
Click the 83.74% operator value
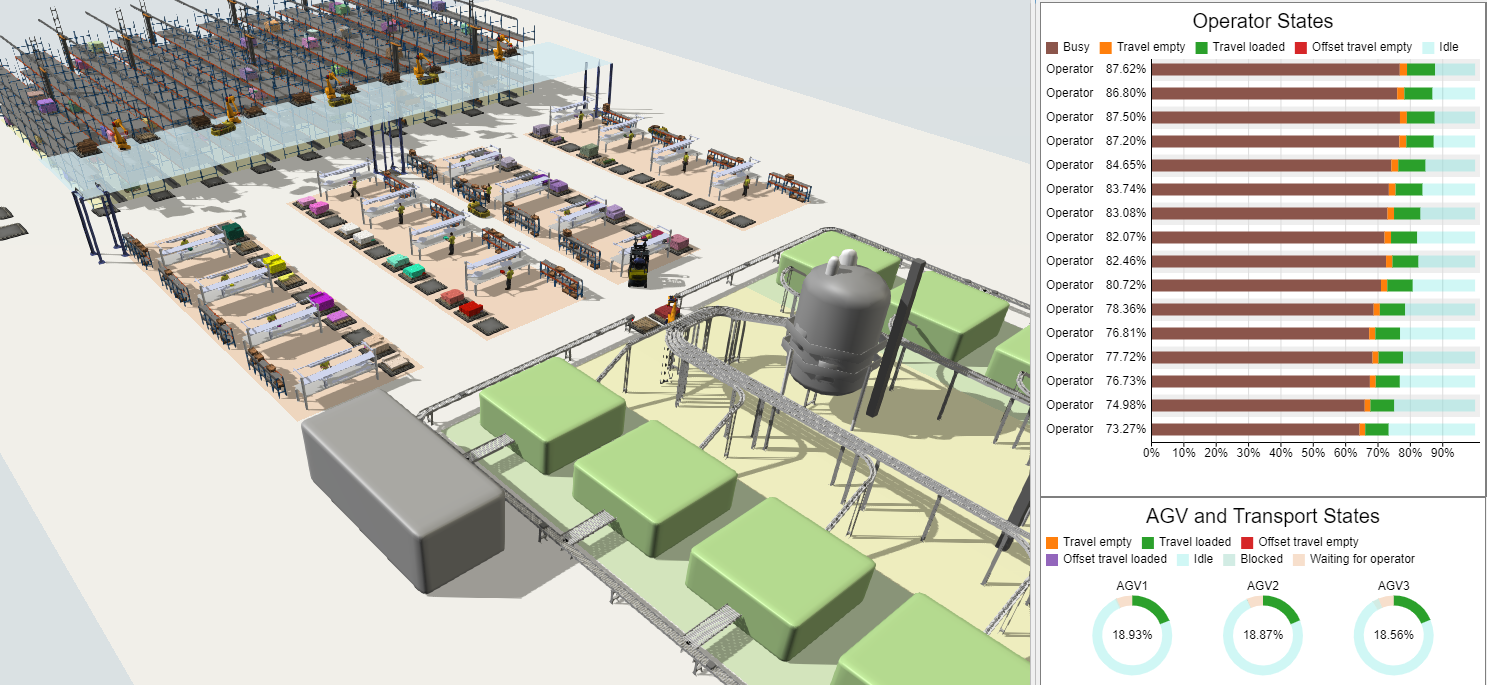[x=1126, y=189]
